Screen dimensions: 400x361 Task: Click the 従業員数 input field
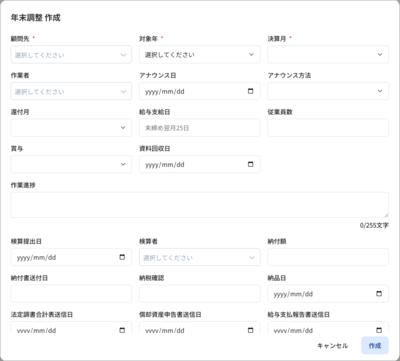pyautogui.click(x=328, y=128)
